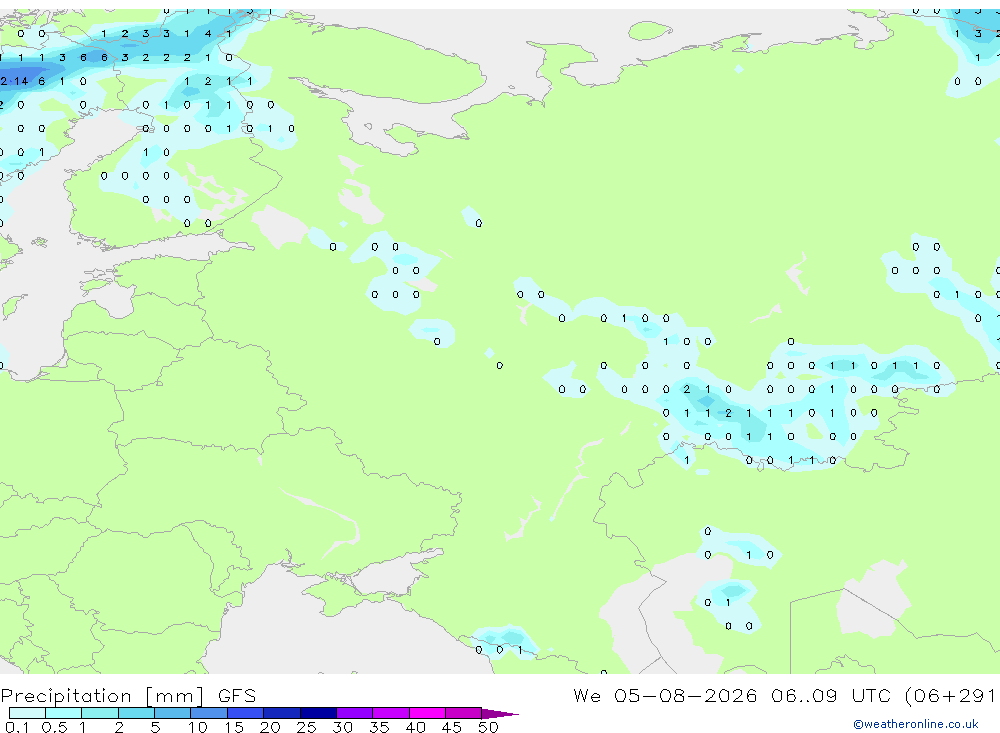Click the 0.1–0.5 mm palest legend swatch

tap(27, 713)
